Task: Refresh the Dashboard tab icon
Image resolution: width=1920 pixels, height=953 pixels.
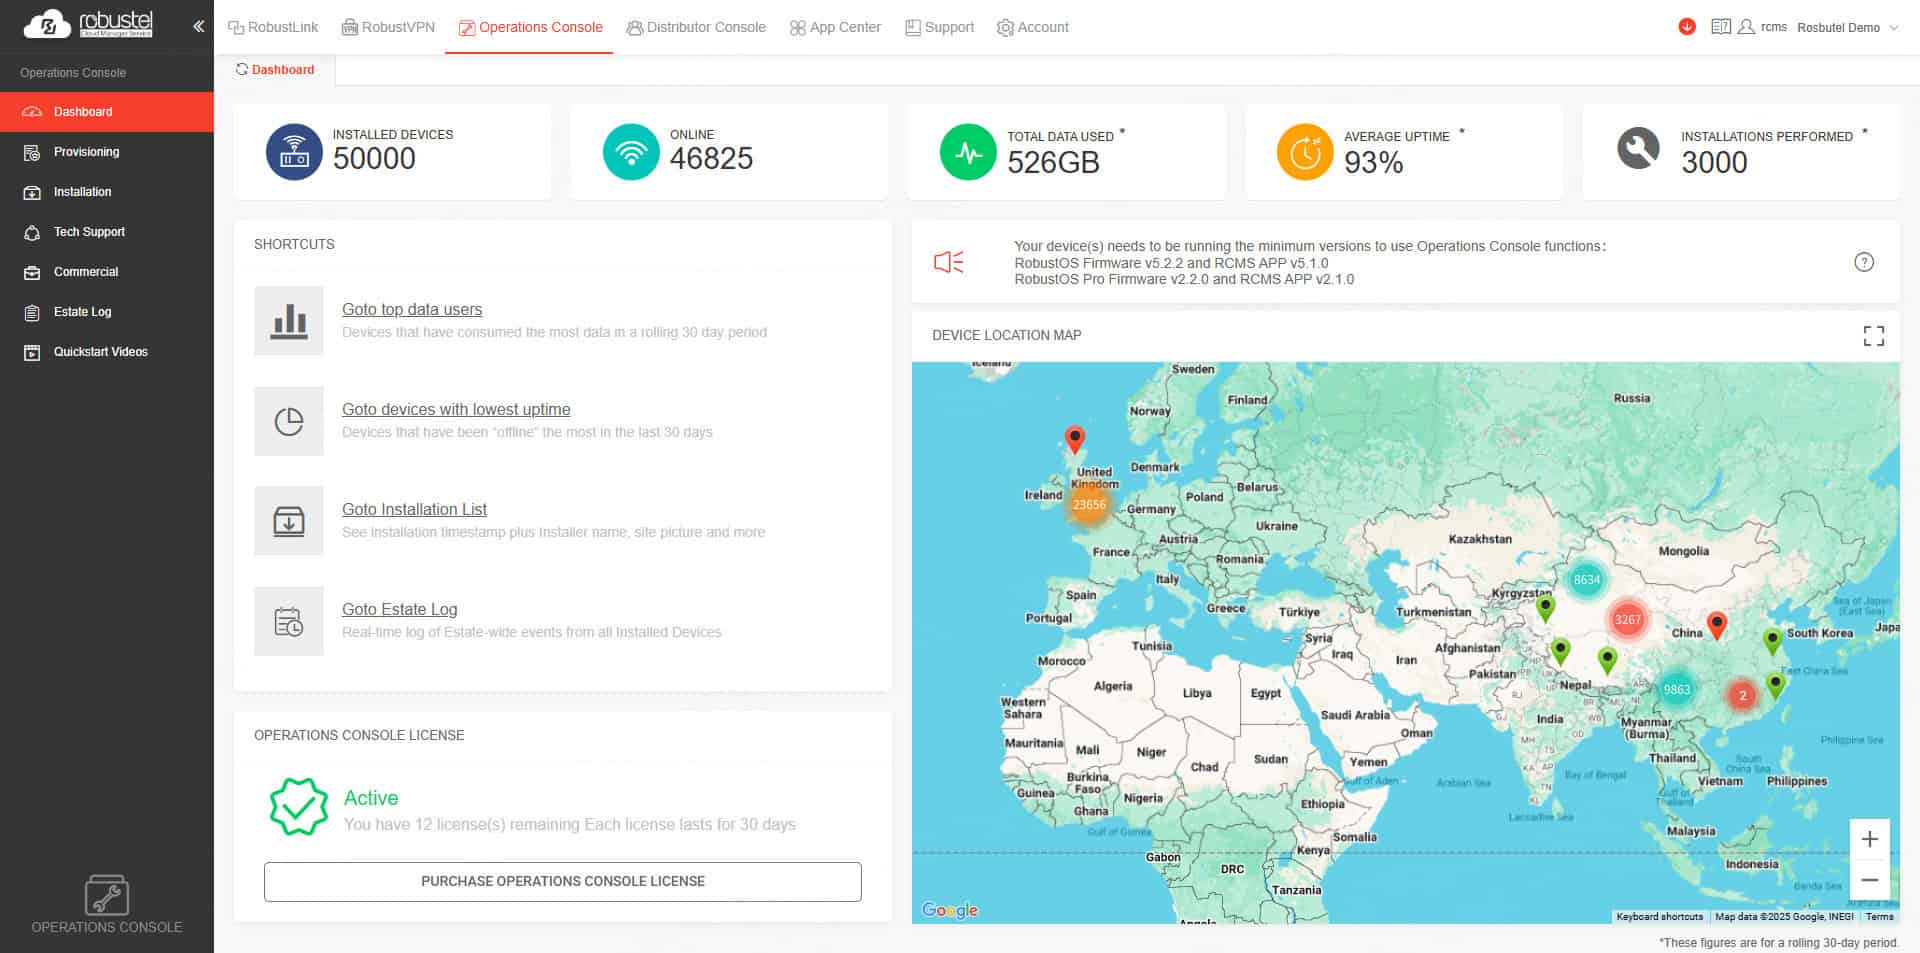Action: coord(242,70)
